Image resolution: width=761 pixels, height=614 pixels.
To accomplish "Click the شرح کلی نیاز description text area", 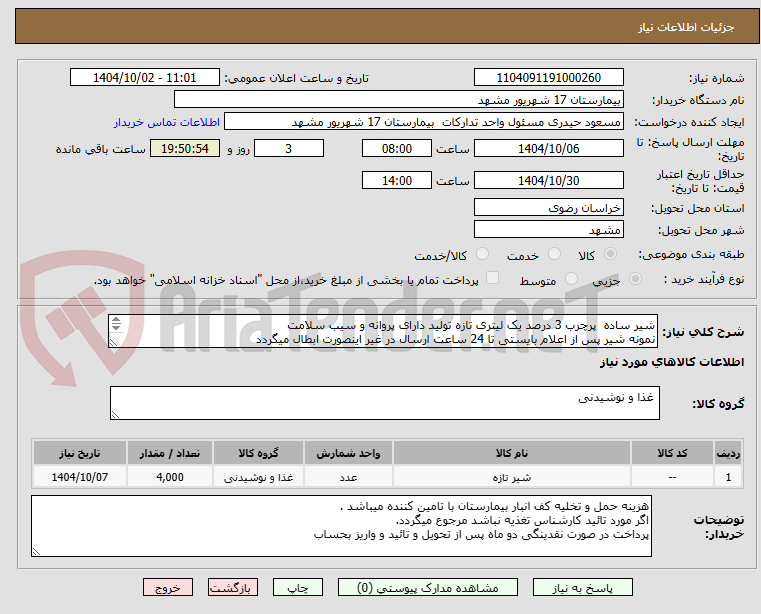I will click(383, 332).
